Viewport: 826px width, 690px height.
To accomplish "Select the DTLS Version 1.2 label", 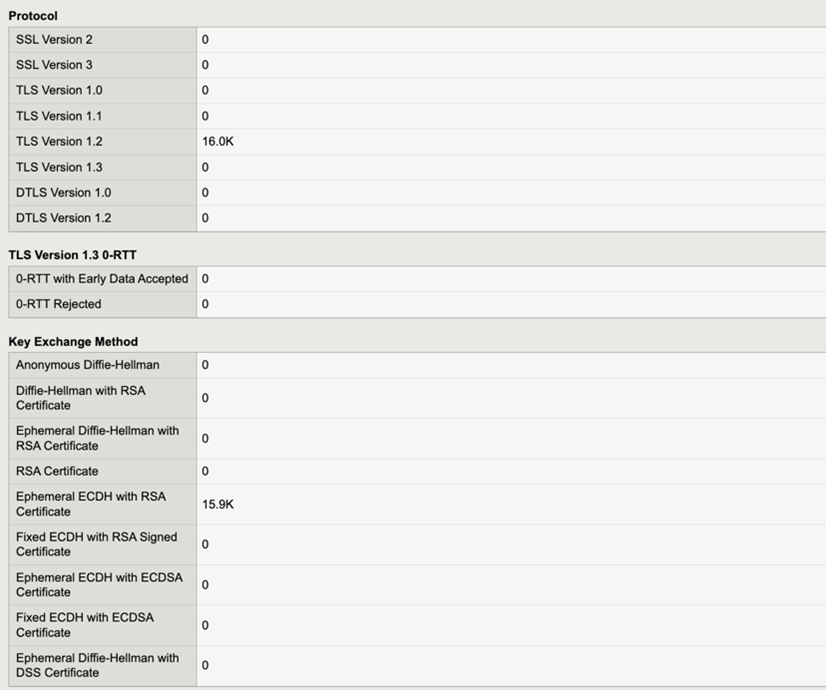I will tap(63, 218).
